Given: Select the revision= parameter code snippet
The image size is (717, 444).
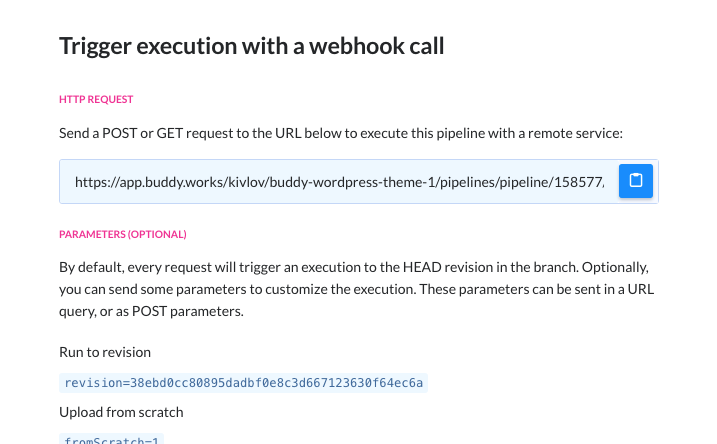Looking at the screenshot, I should tap(243, 383).
